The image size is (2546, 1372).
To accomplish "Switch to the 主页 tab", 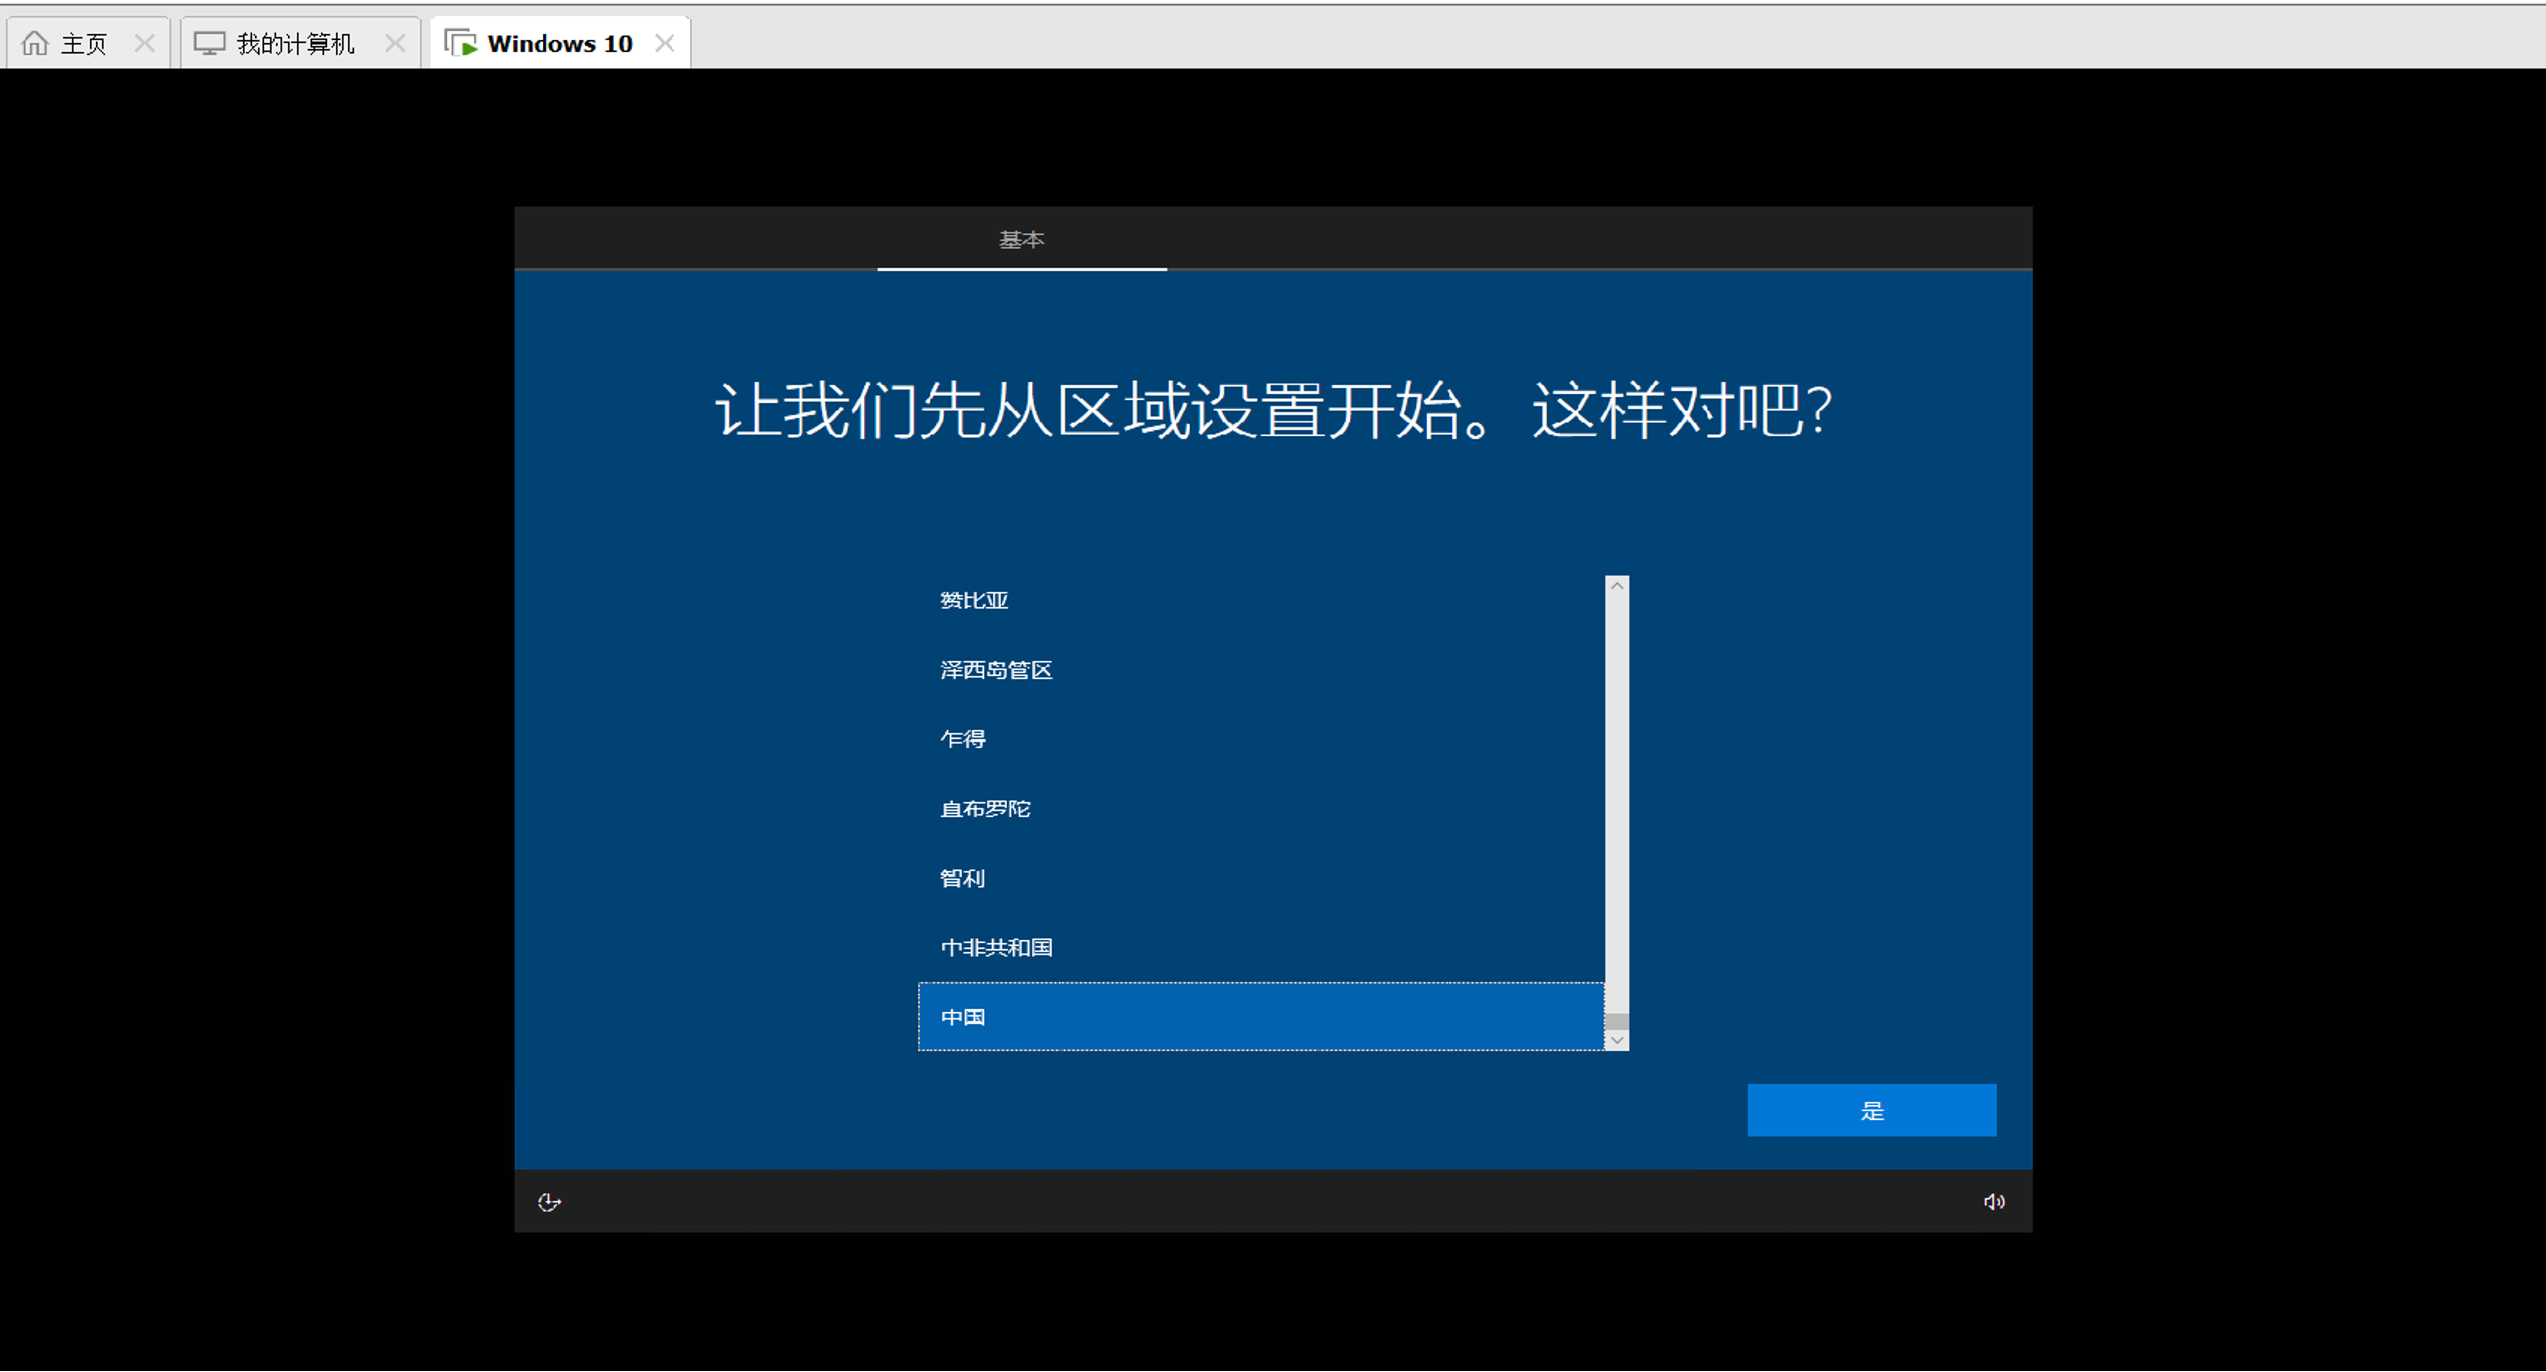I will [x=88, y=43].
